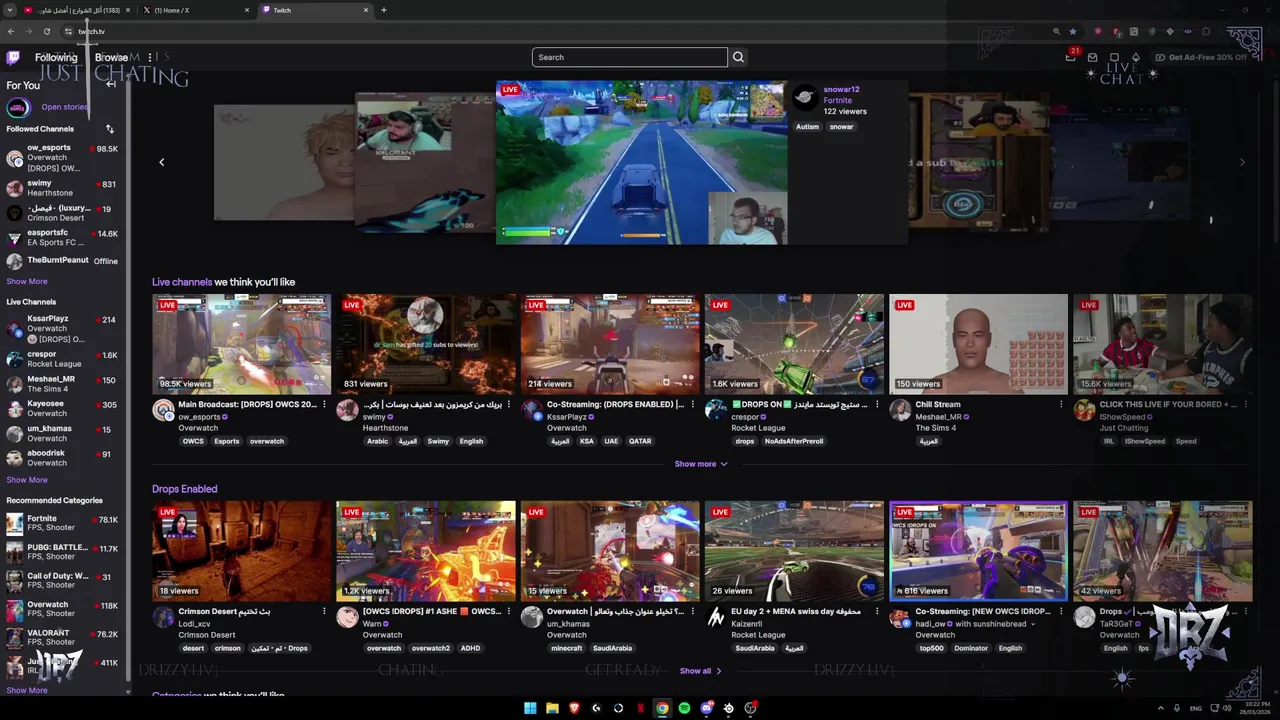Image resolution: width=1280 pixels, height=720 pixels.
Task: Open the hadi_ow channel name
Action: click(x=932, y=624)
